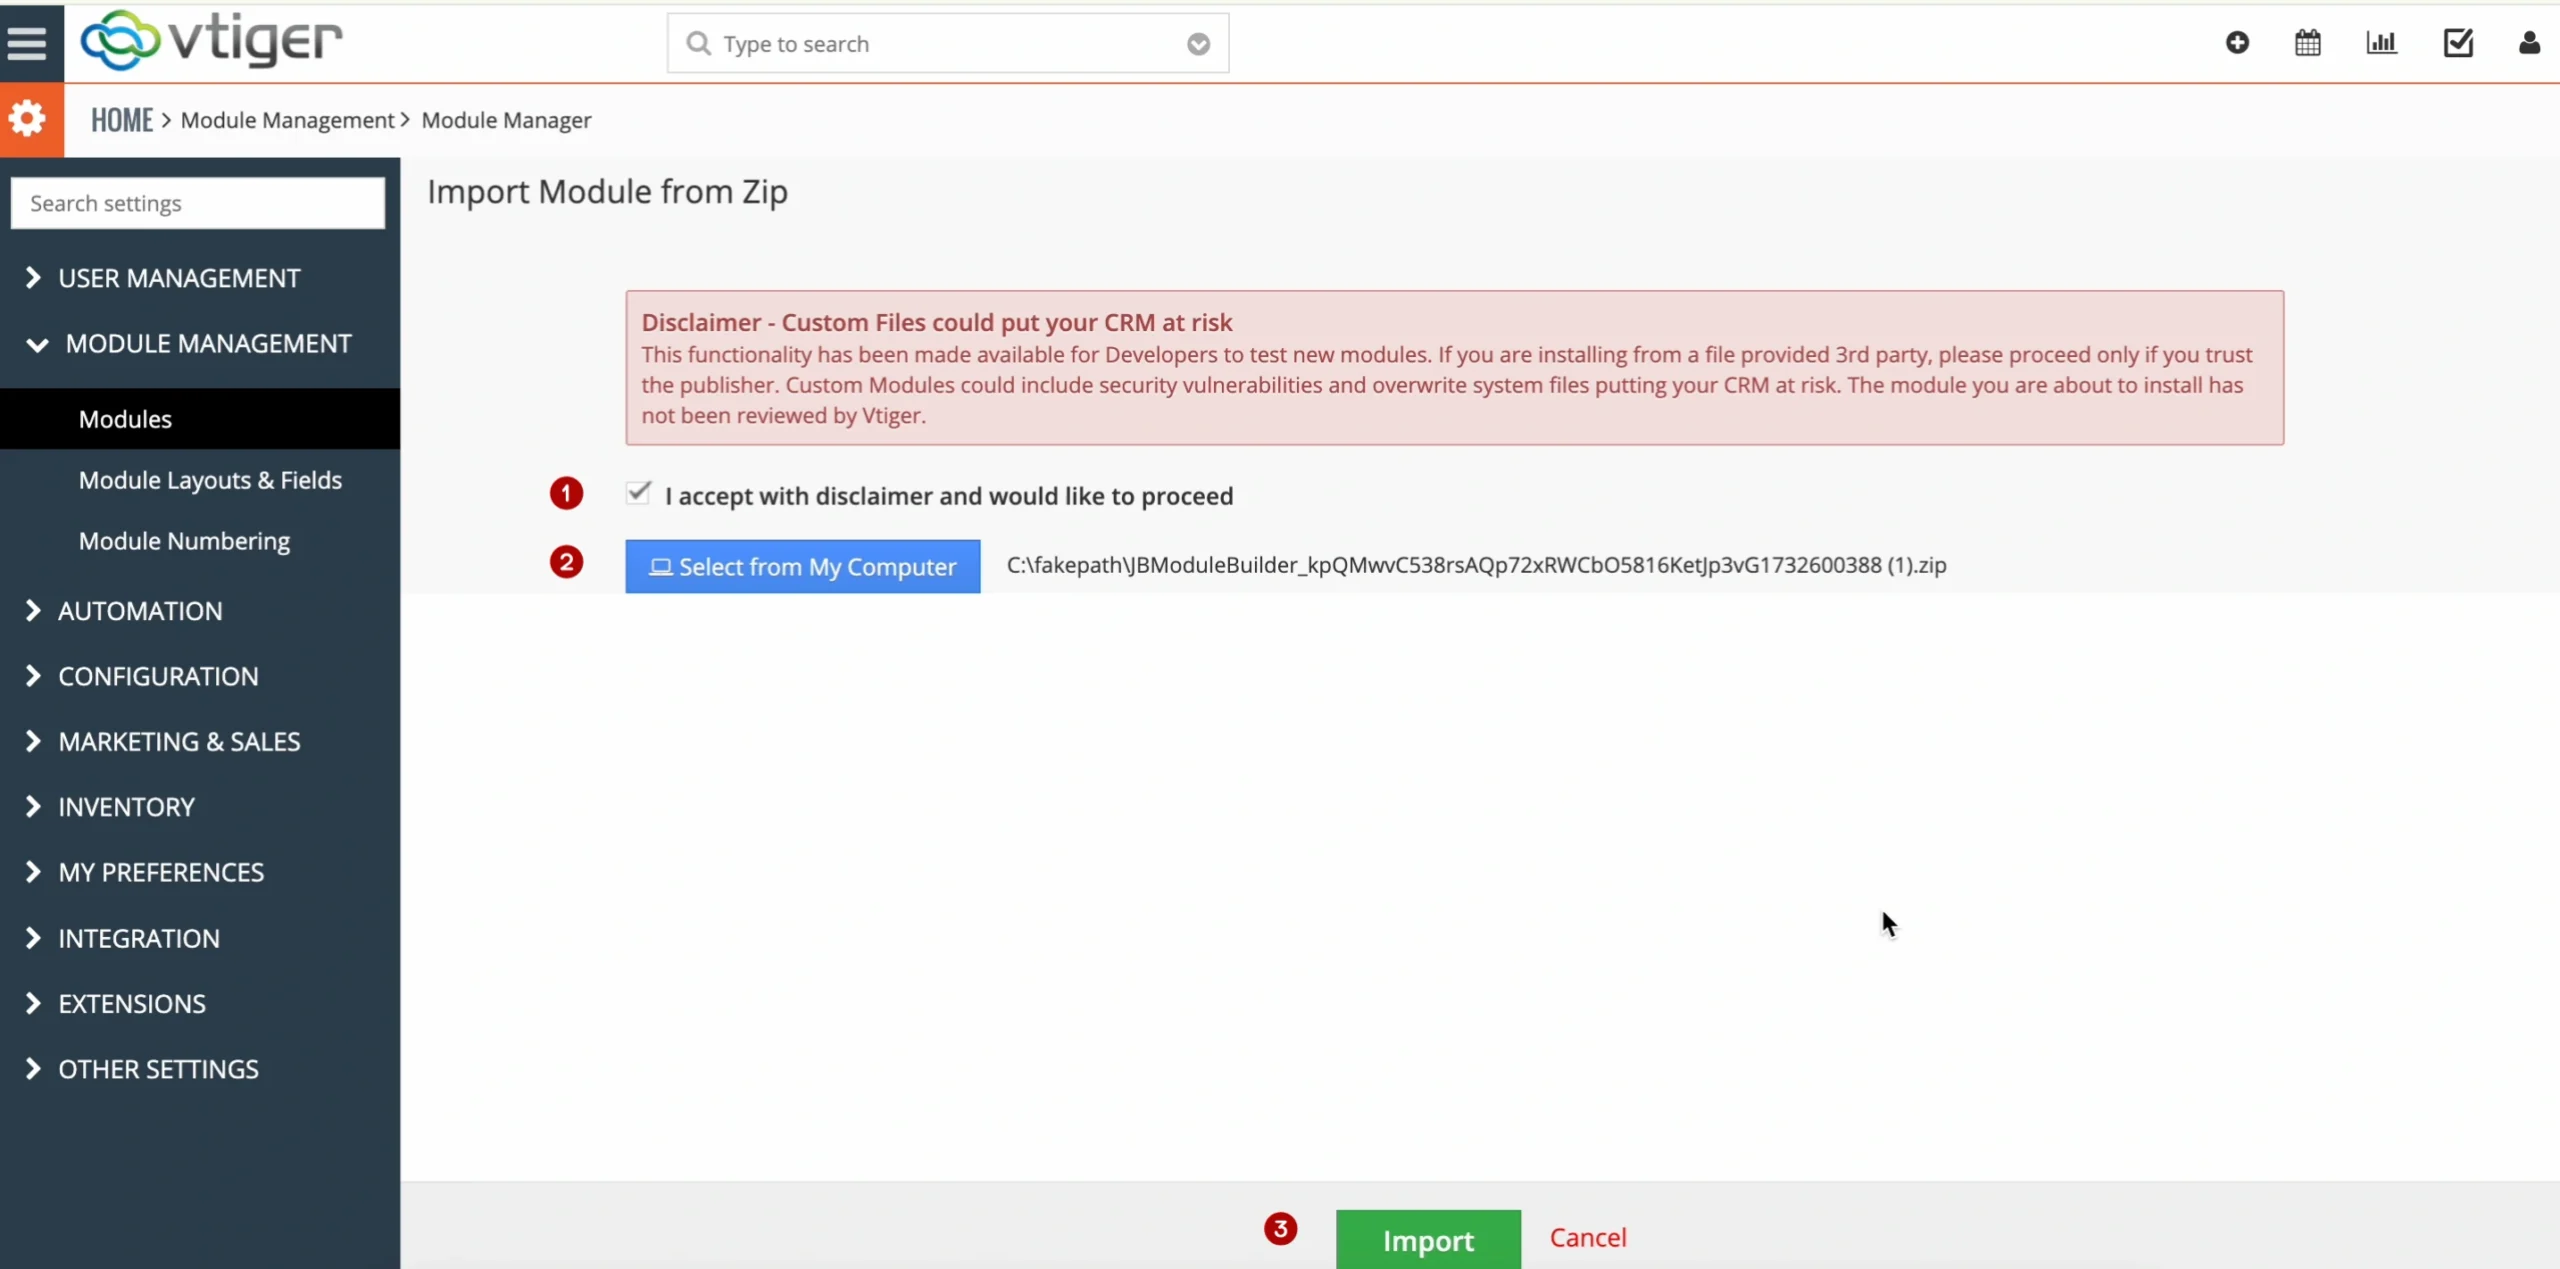2560x1269 pixels.
Task: Open the hamburger main menu
Action: [27, 42]
